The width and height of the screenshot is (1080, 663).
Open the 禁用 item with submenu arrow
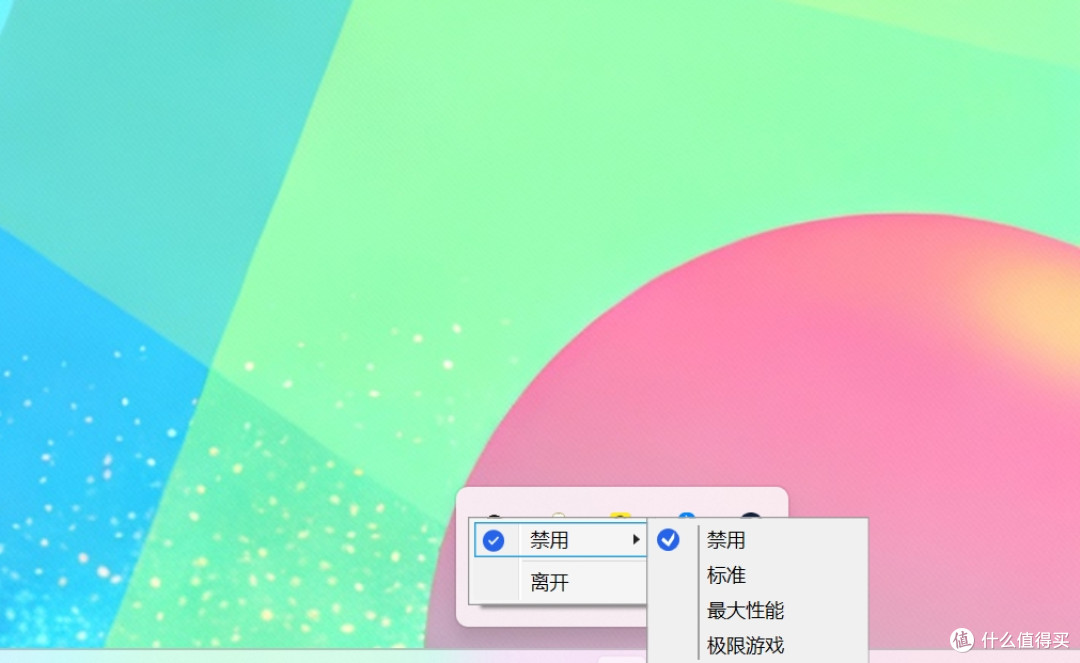560,540
